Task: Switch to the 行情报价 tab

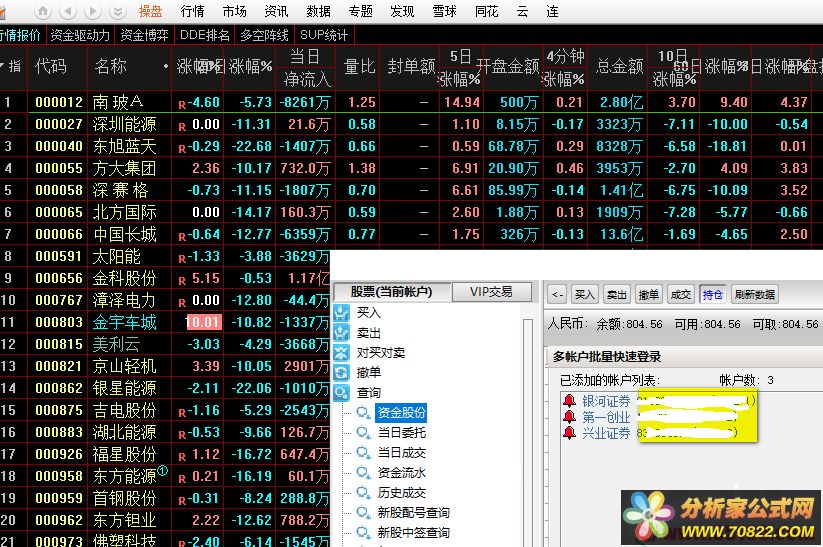Action: tap(21, 35)
